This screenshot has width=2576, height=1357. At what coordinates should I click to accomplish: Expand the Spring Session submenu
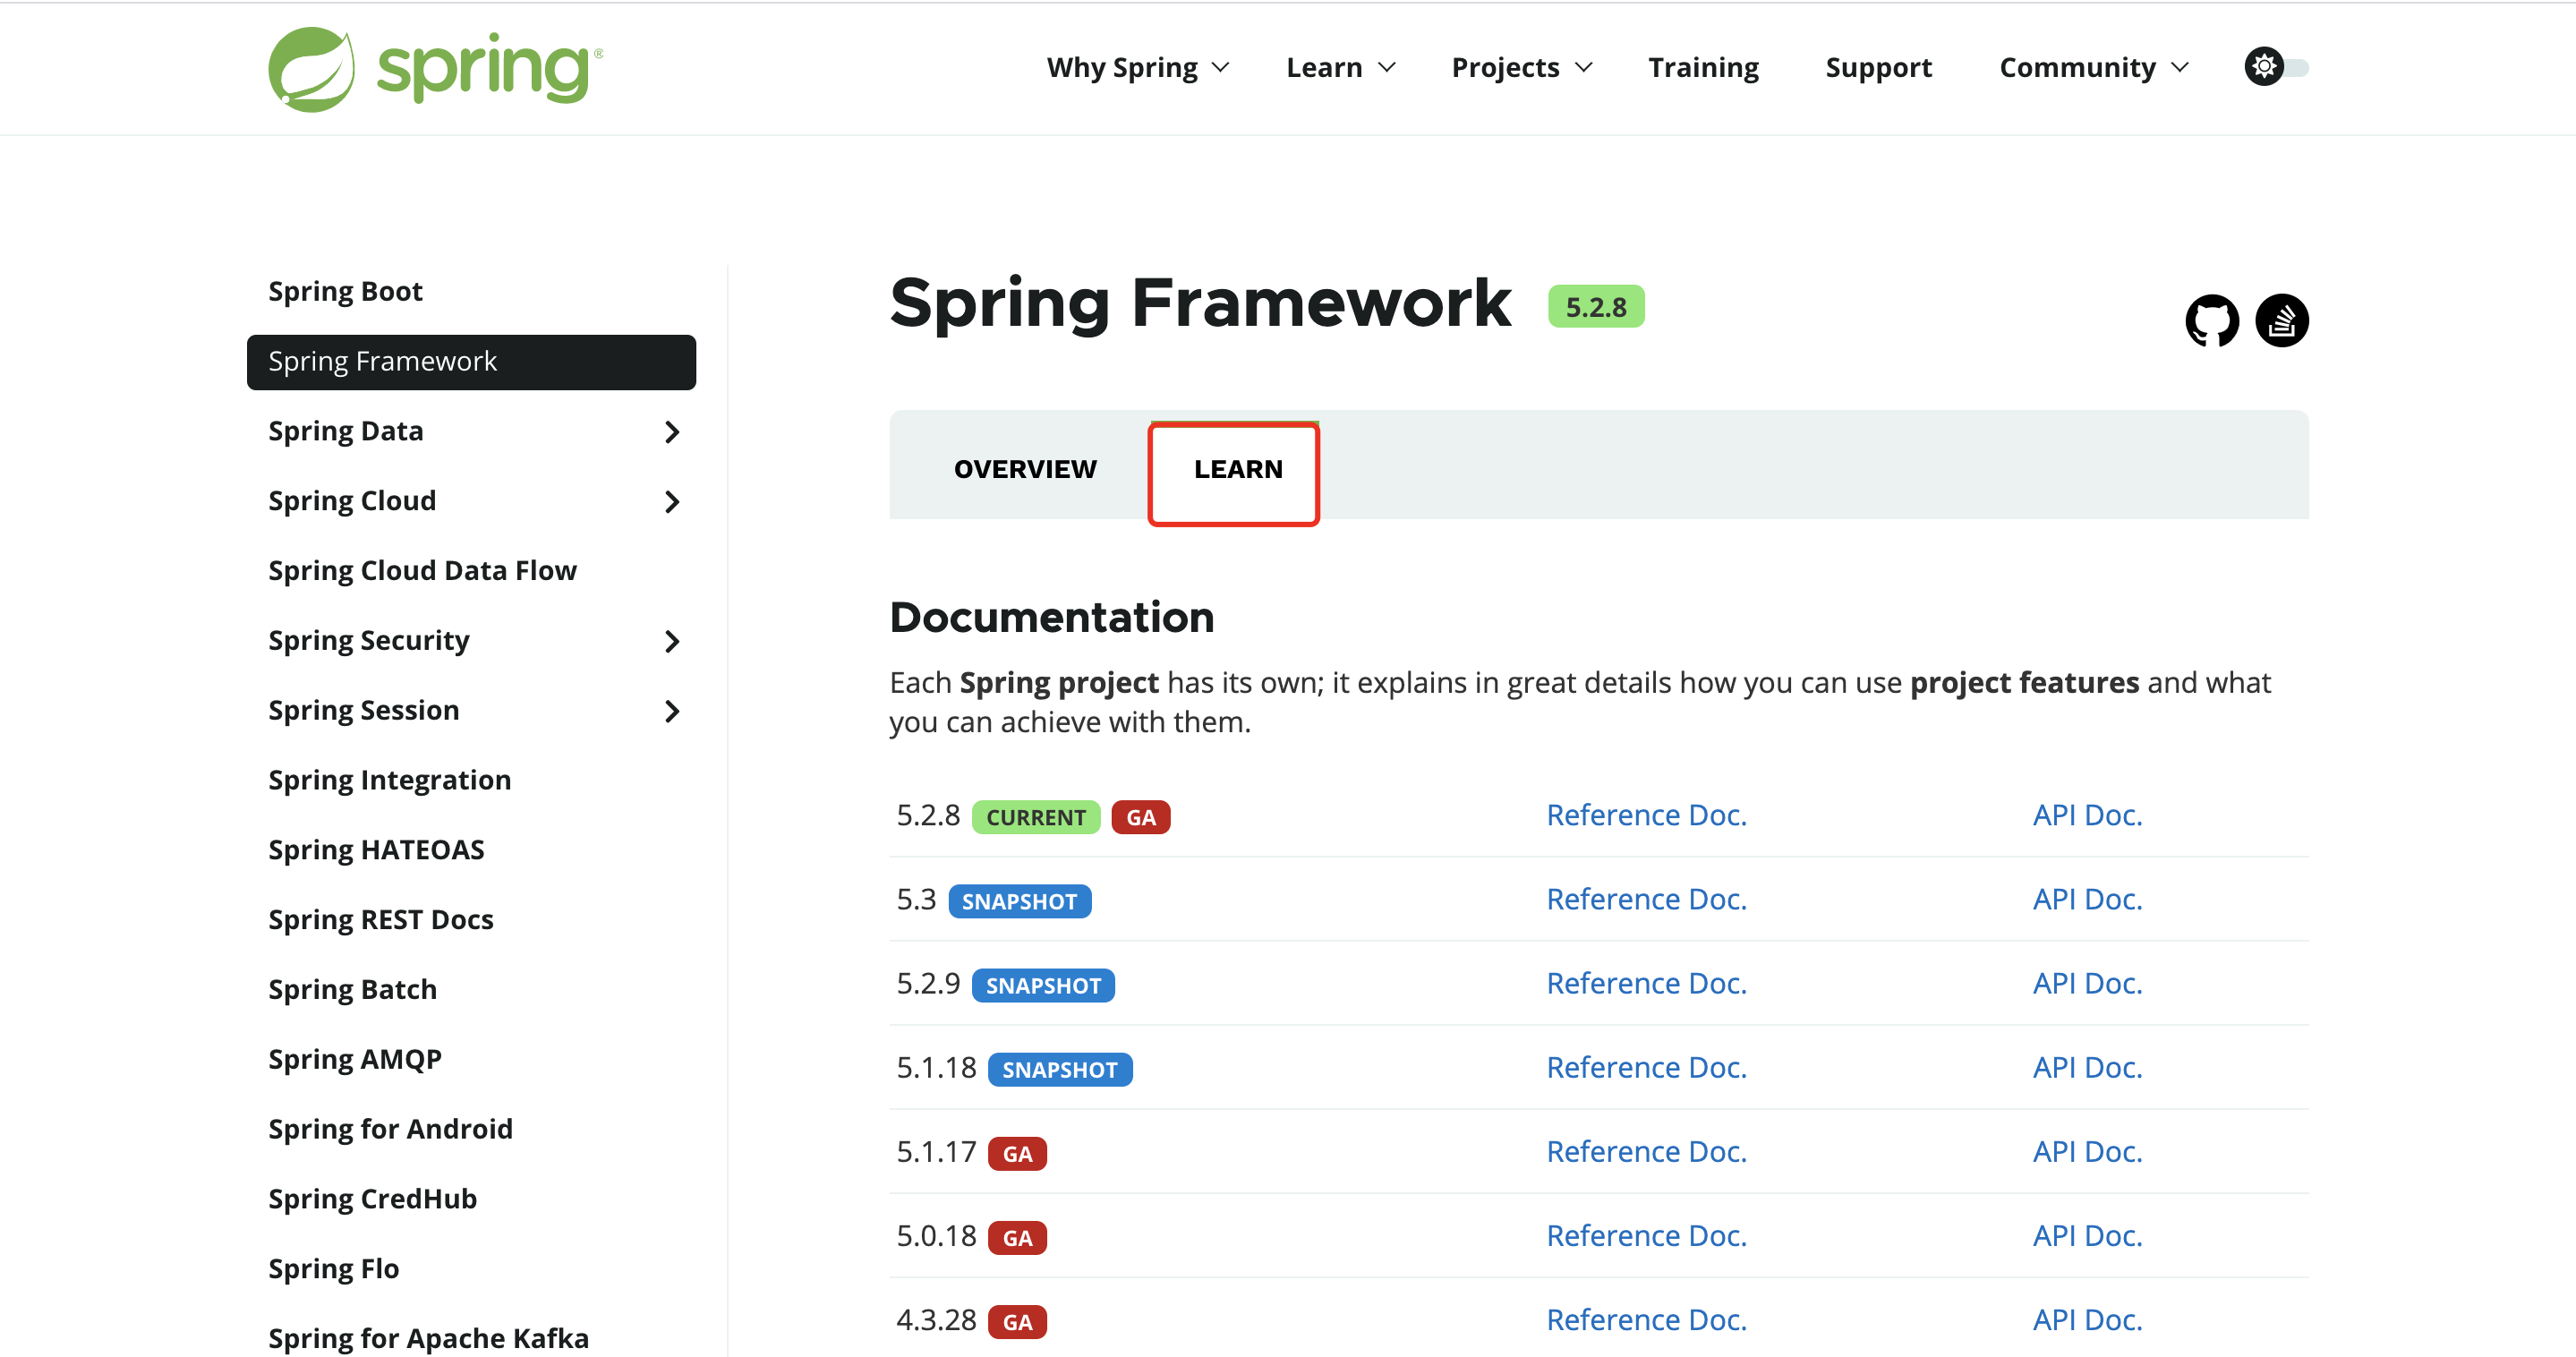(x=672, y=711)
